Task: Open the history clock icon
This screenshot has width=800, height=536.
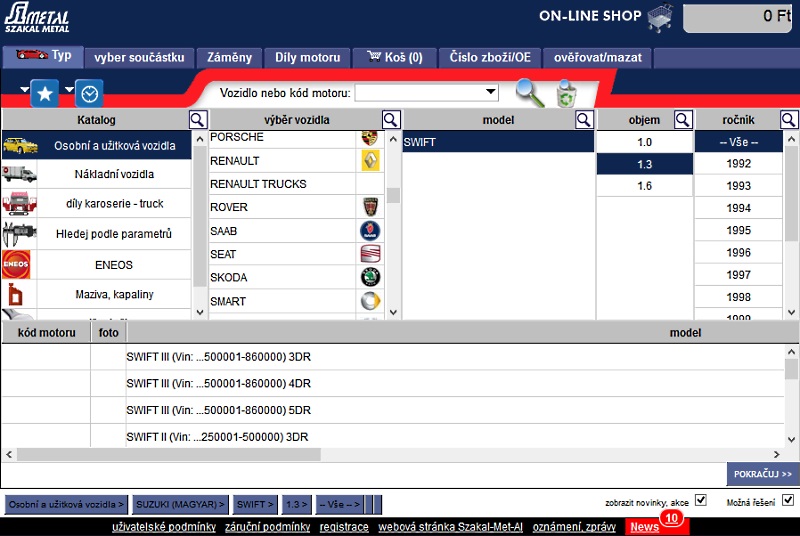Action: point(89,93)
